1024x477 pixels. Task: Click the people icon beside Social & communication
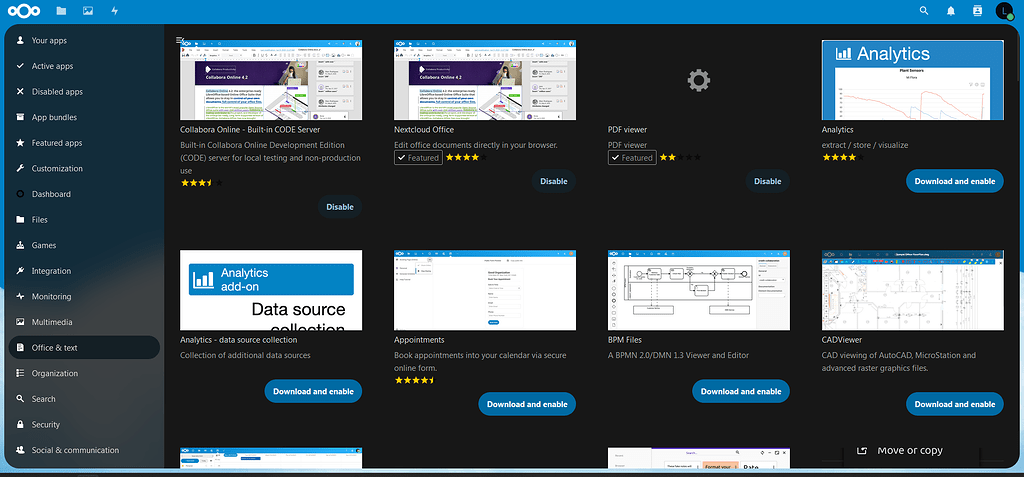(x=20, y=450)
